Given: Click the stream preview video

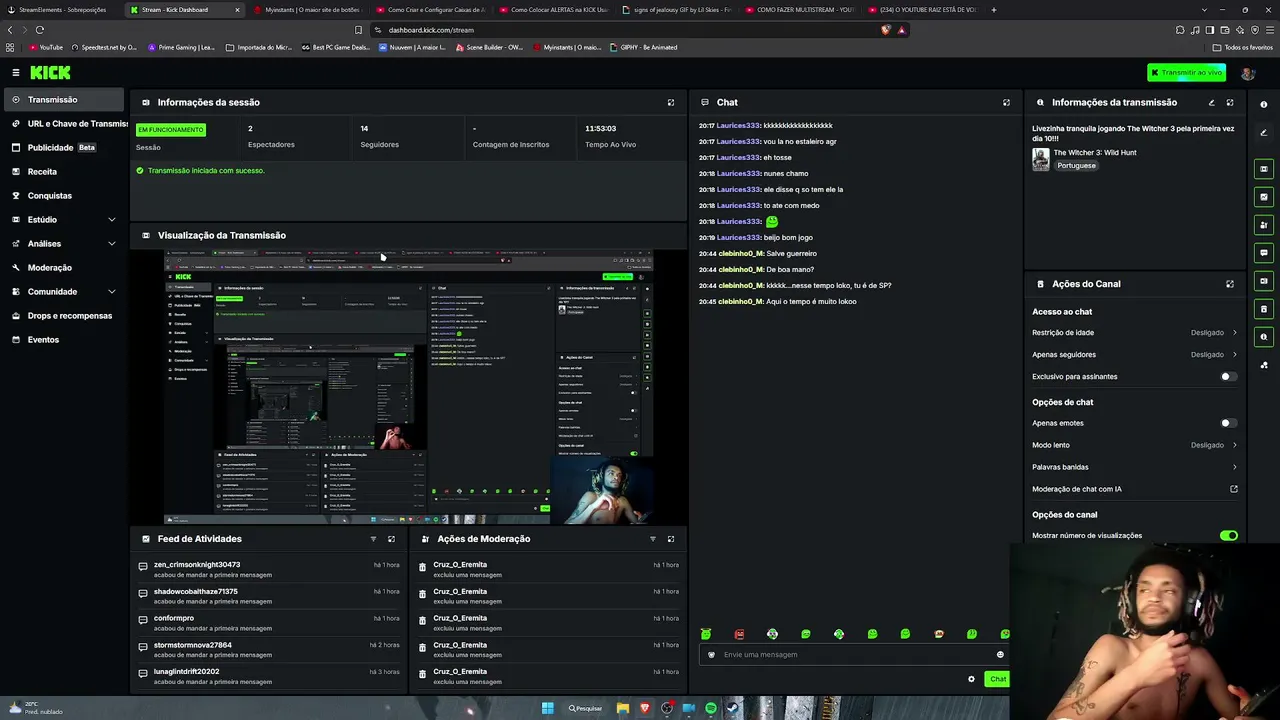Looking at the screenshot, I should [409, 387].
